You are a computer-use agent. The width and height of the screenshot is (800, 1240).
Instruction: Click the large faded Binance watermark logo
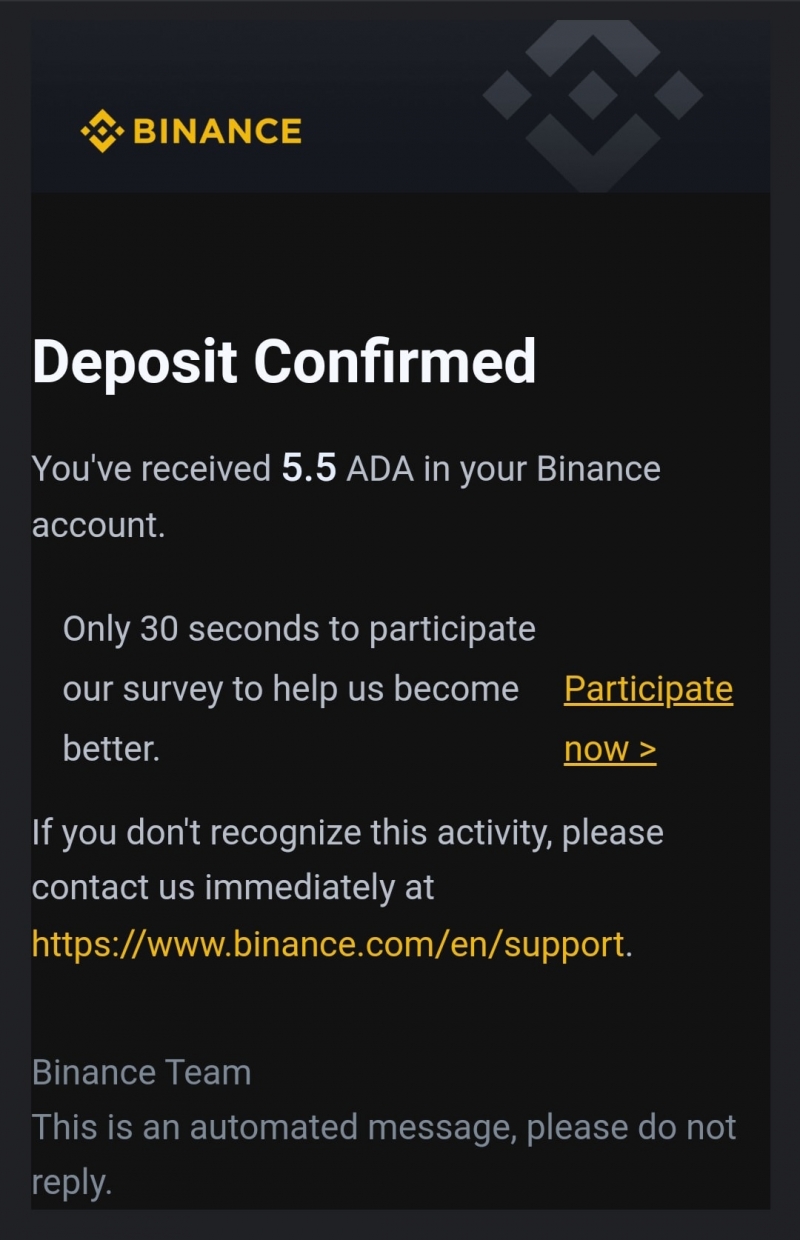point(593,98)
